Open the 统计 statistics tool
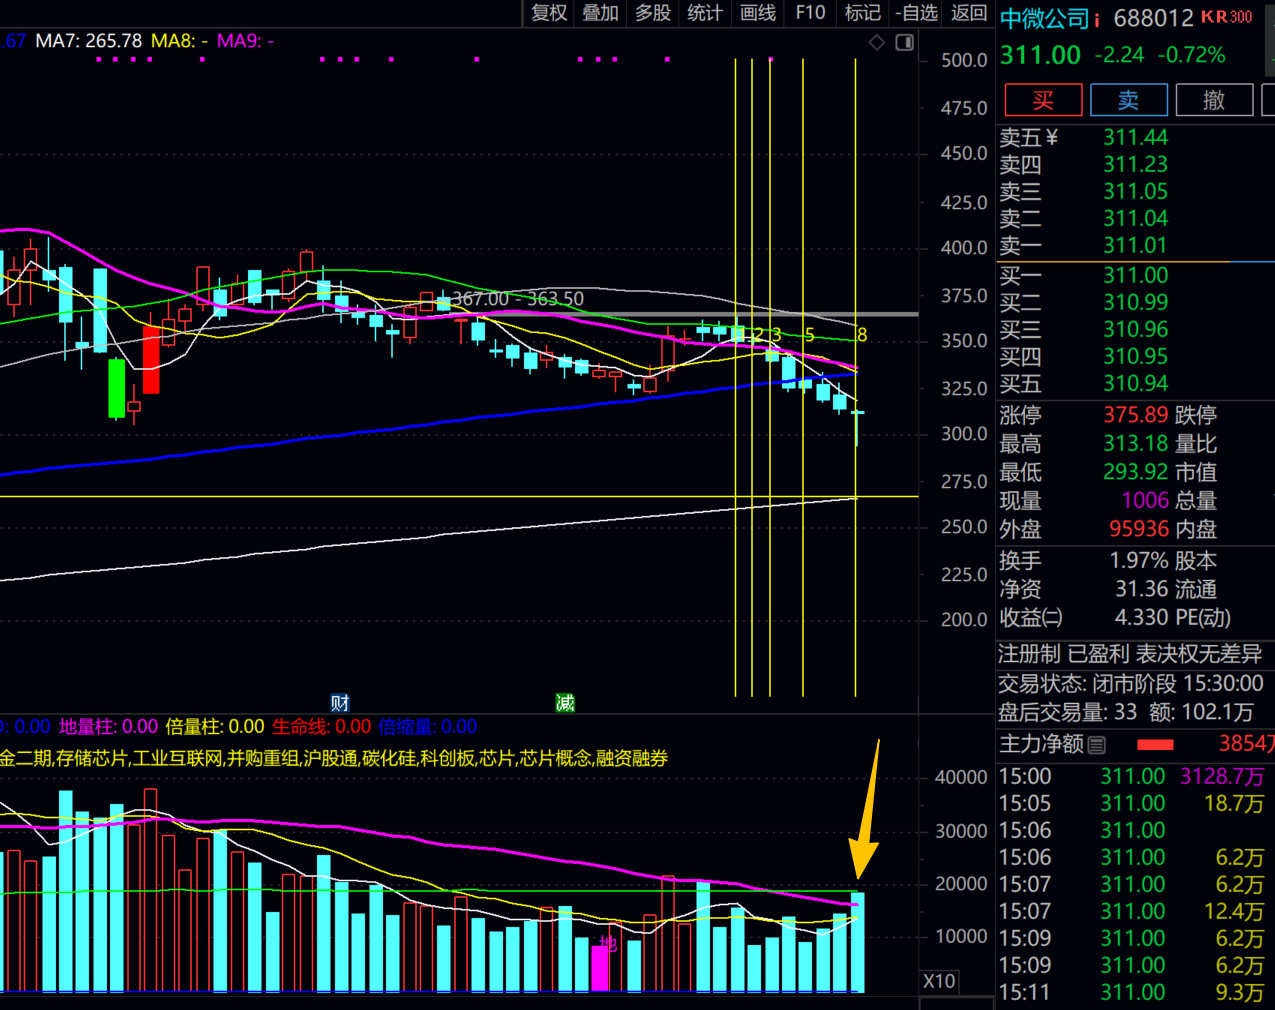The height and width of the screenshot is (1010, 1275). coord(705,13)
